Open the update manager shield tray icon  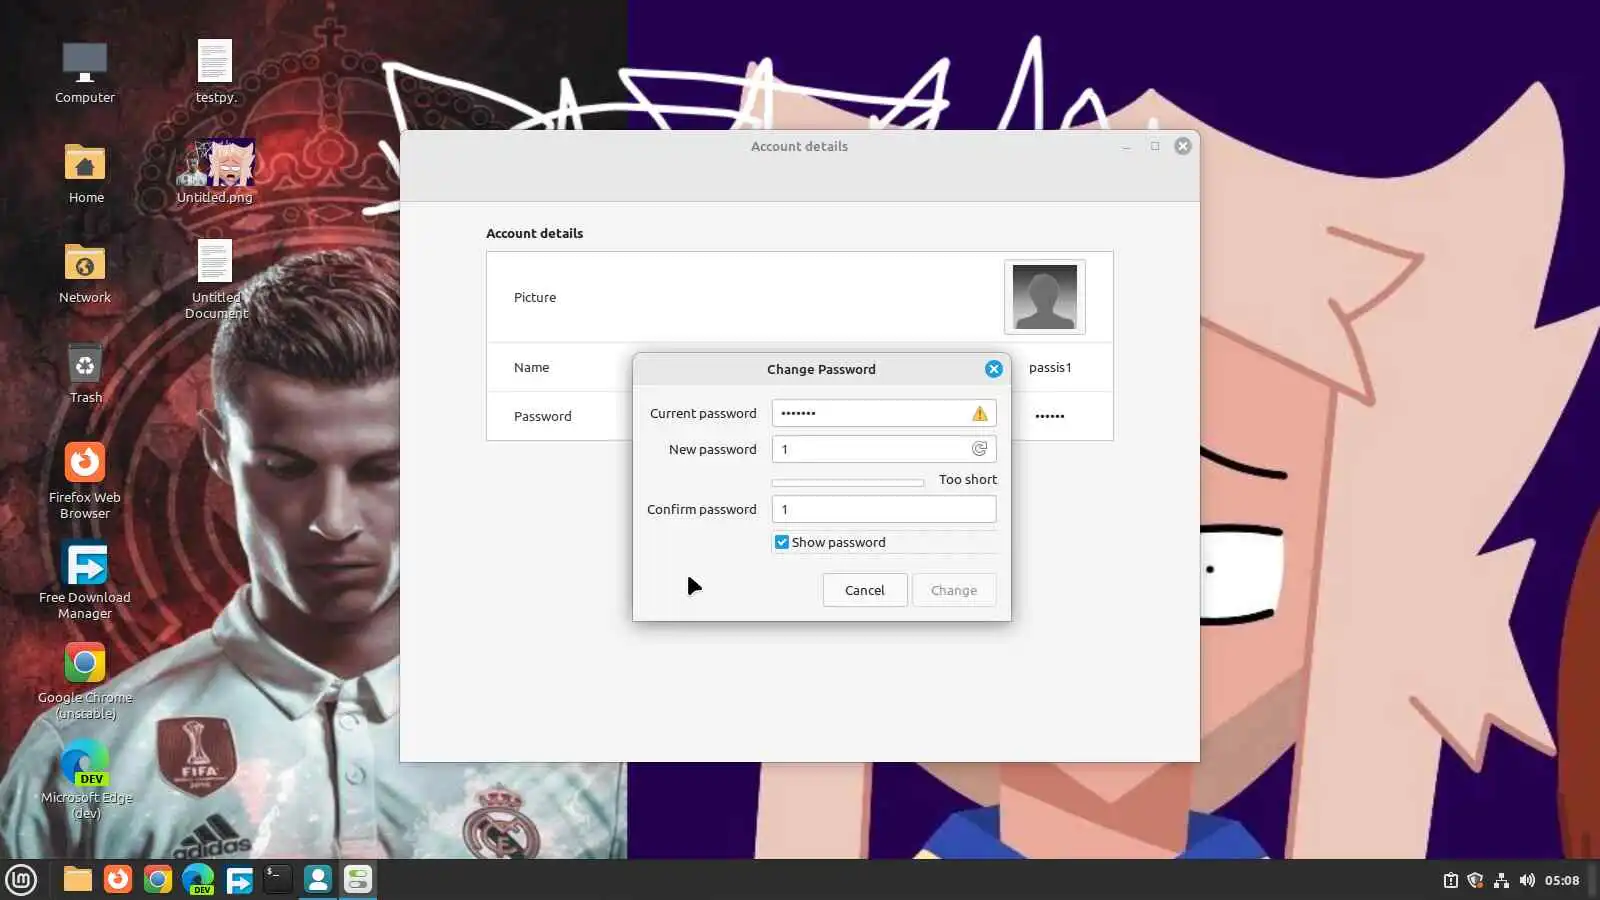click(1475, 880)
